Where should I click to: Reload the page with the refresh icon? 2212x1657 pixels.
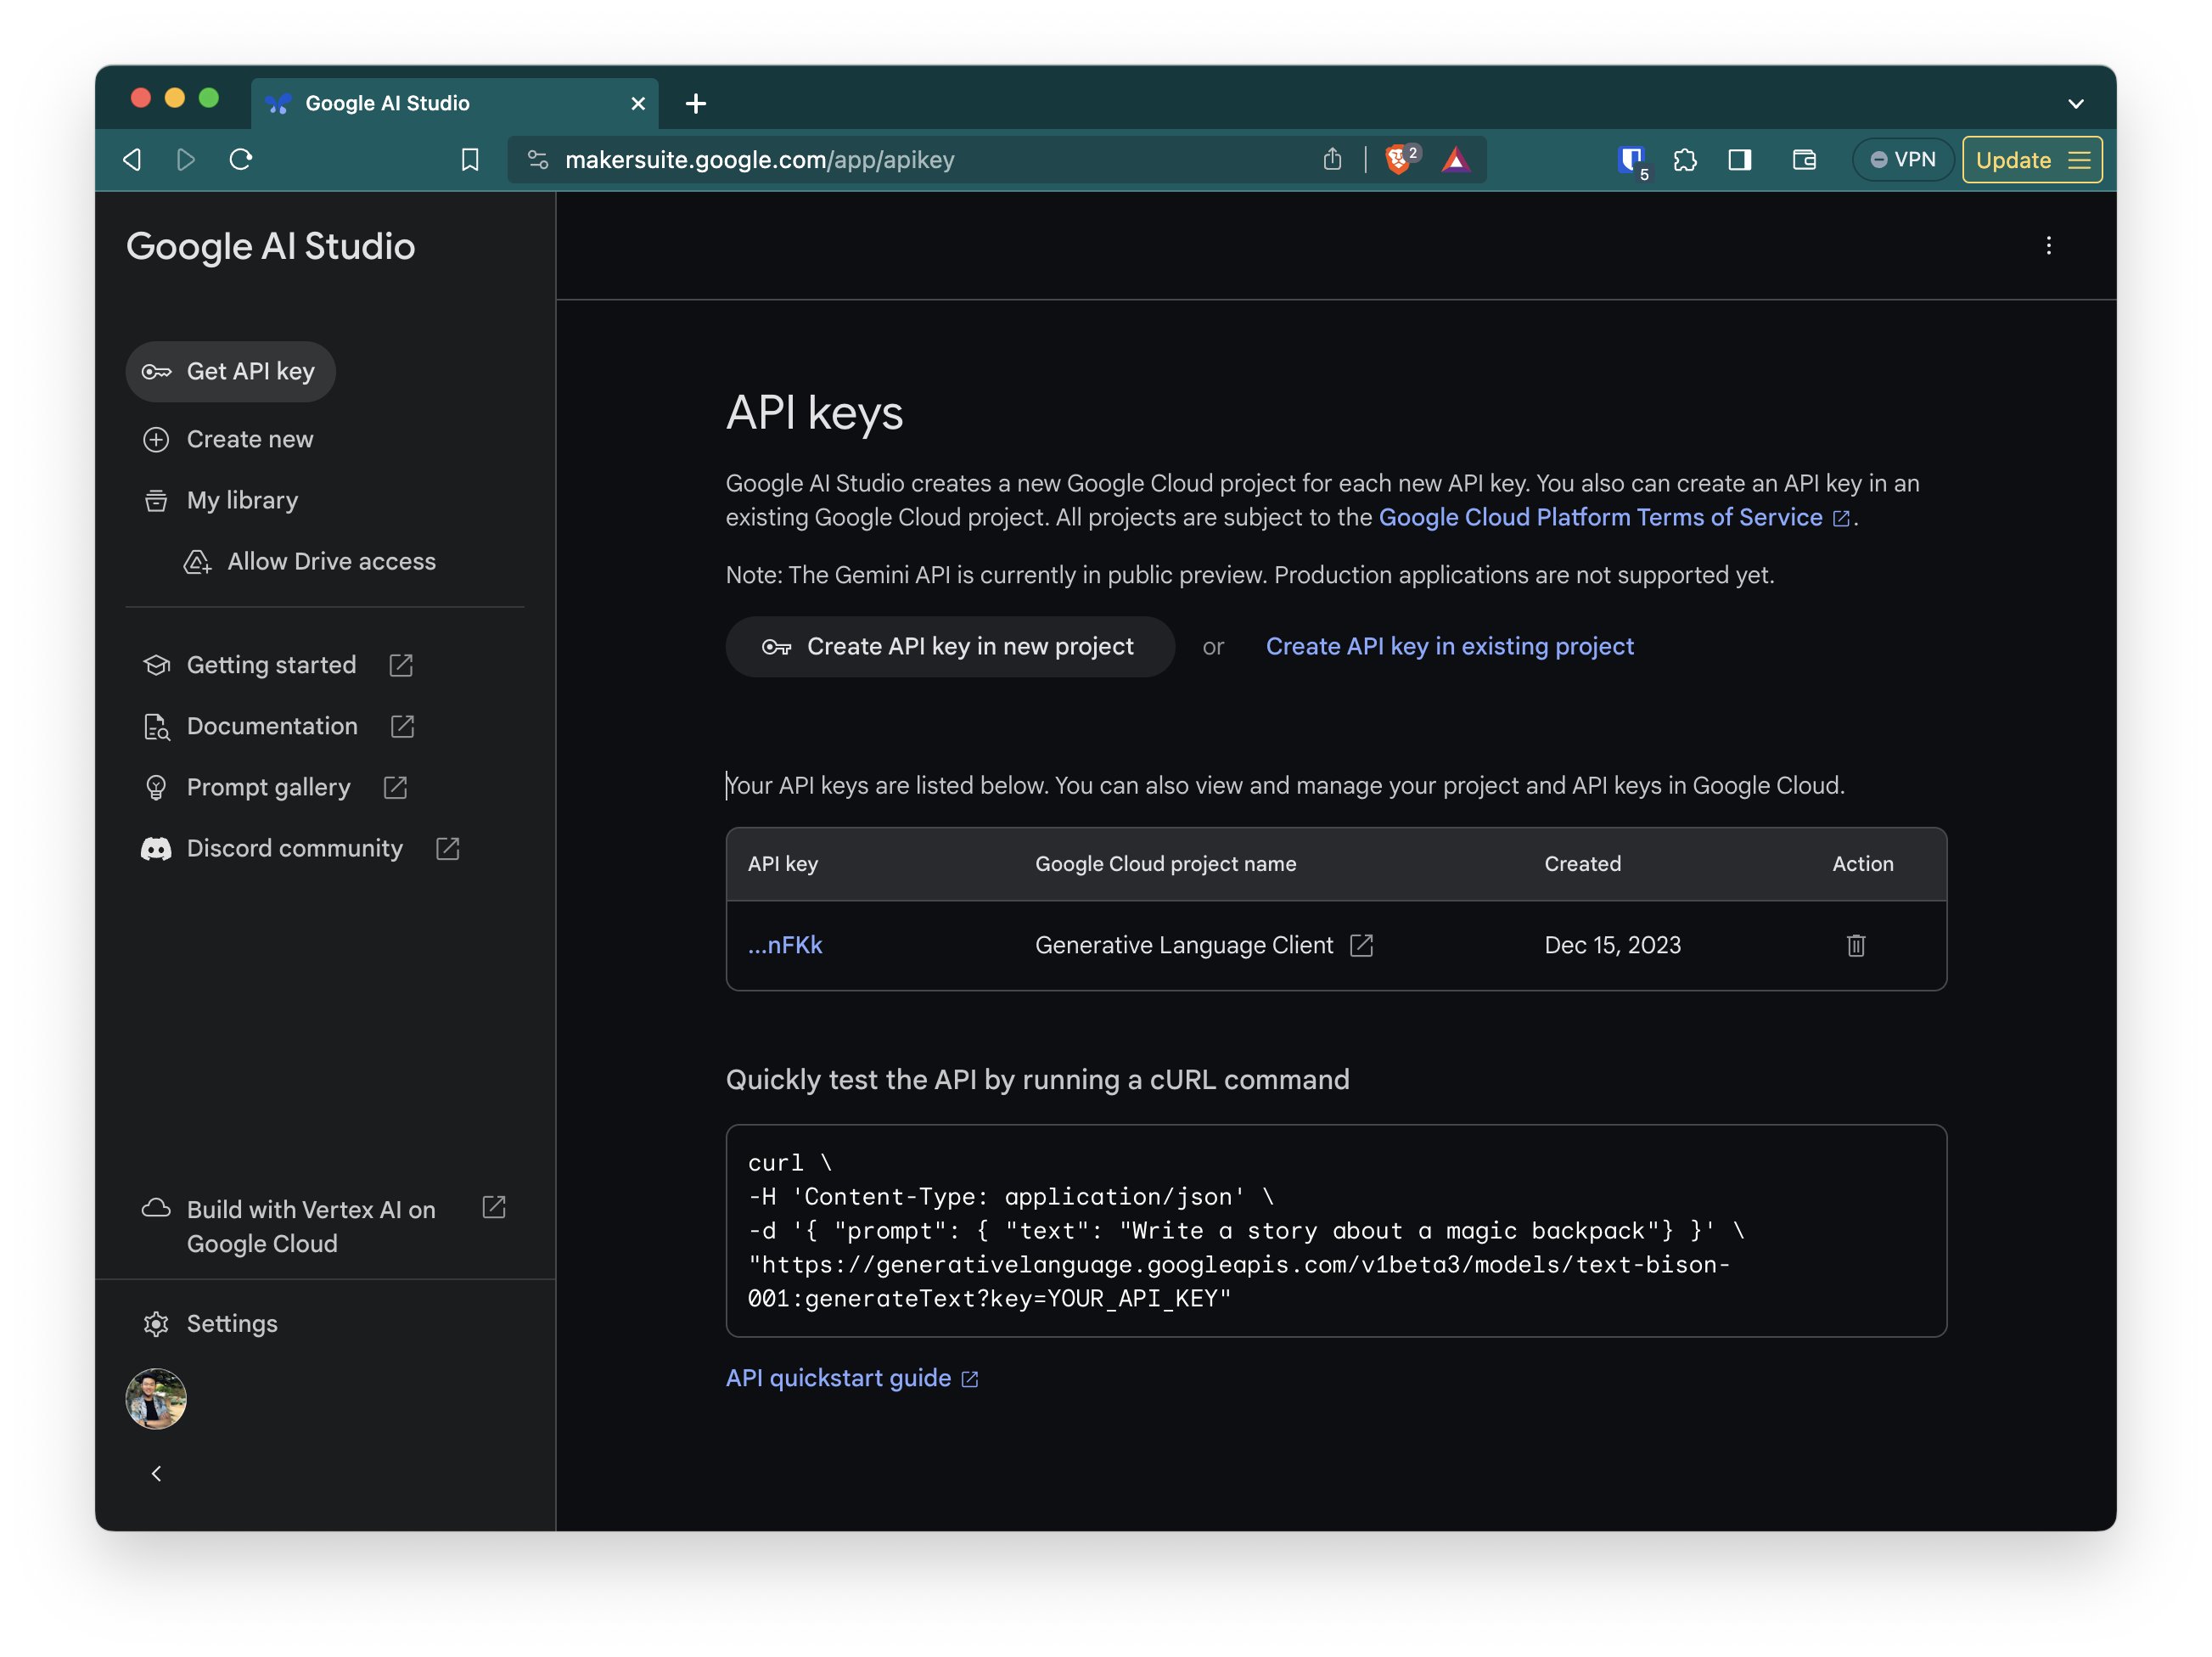tap(241, 160)
